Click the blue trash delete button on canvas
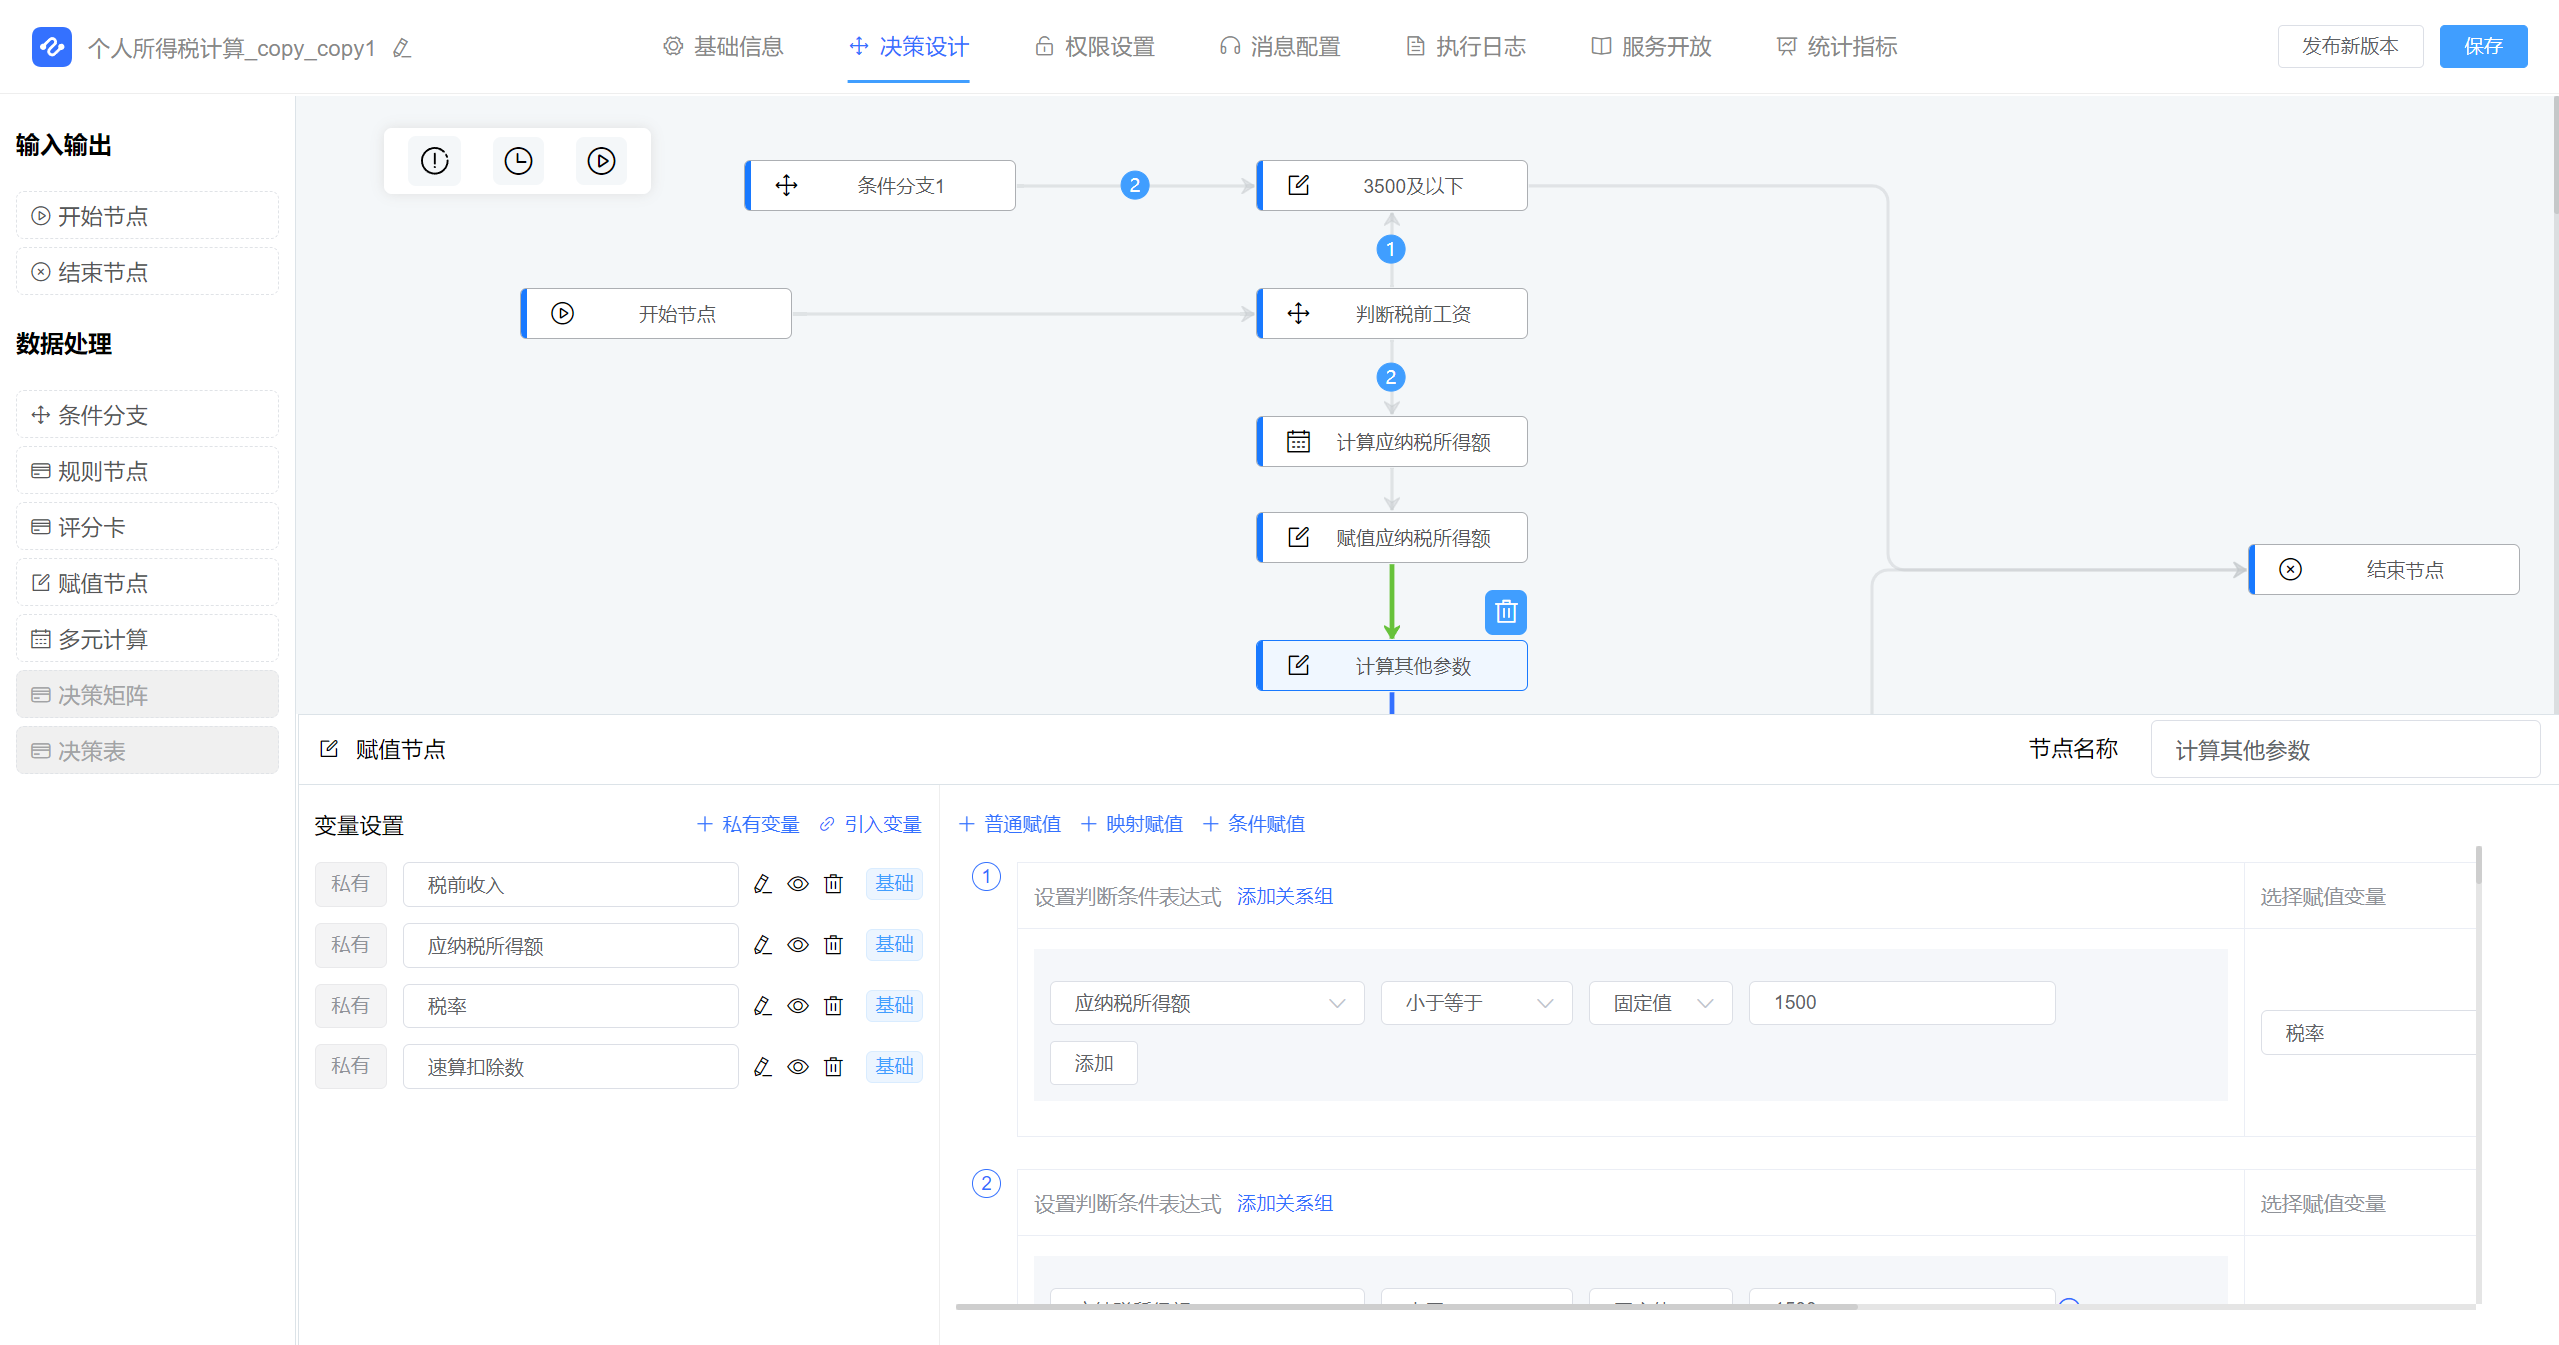The width and height of the screenshot is (2559, 1345). tap(1505, 612)
